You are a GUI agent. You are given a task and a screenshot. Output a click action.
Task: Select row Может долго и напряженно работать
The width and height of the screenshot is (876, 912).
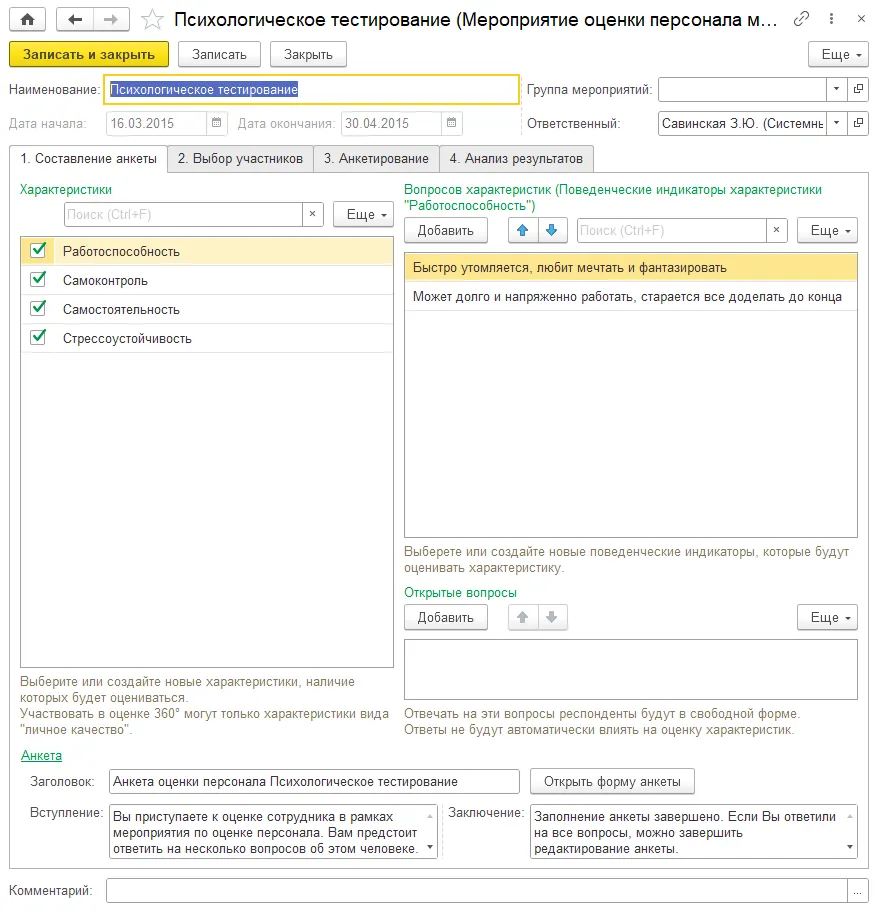(631, 297)
